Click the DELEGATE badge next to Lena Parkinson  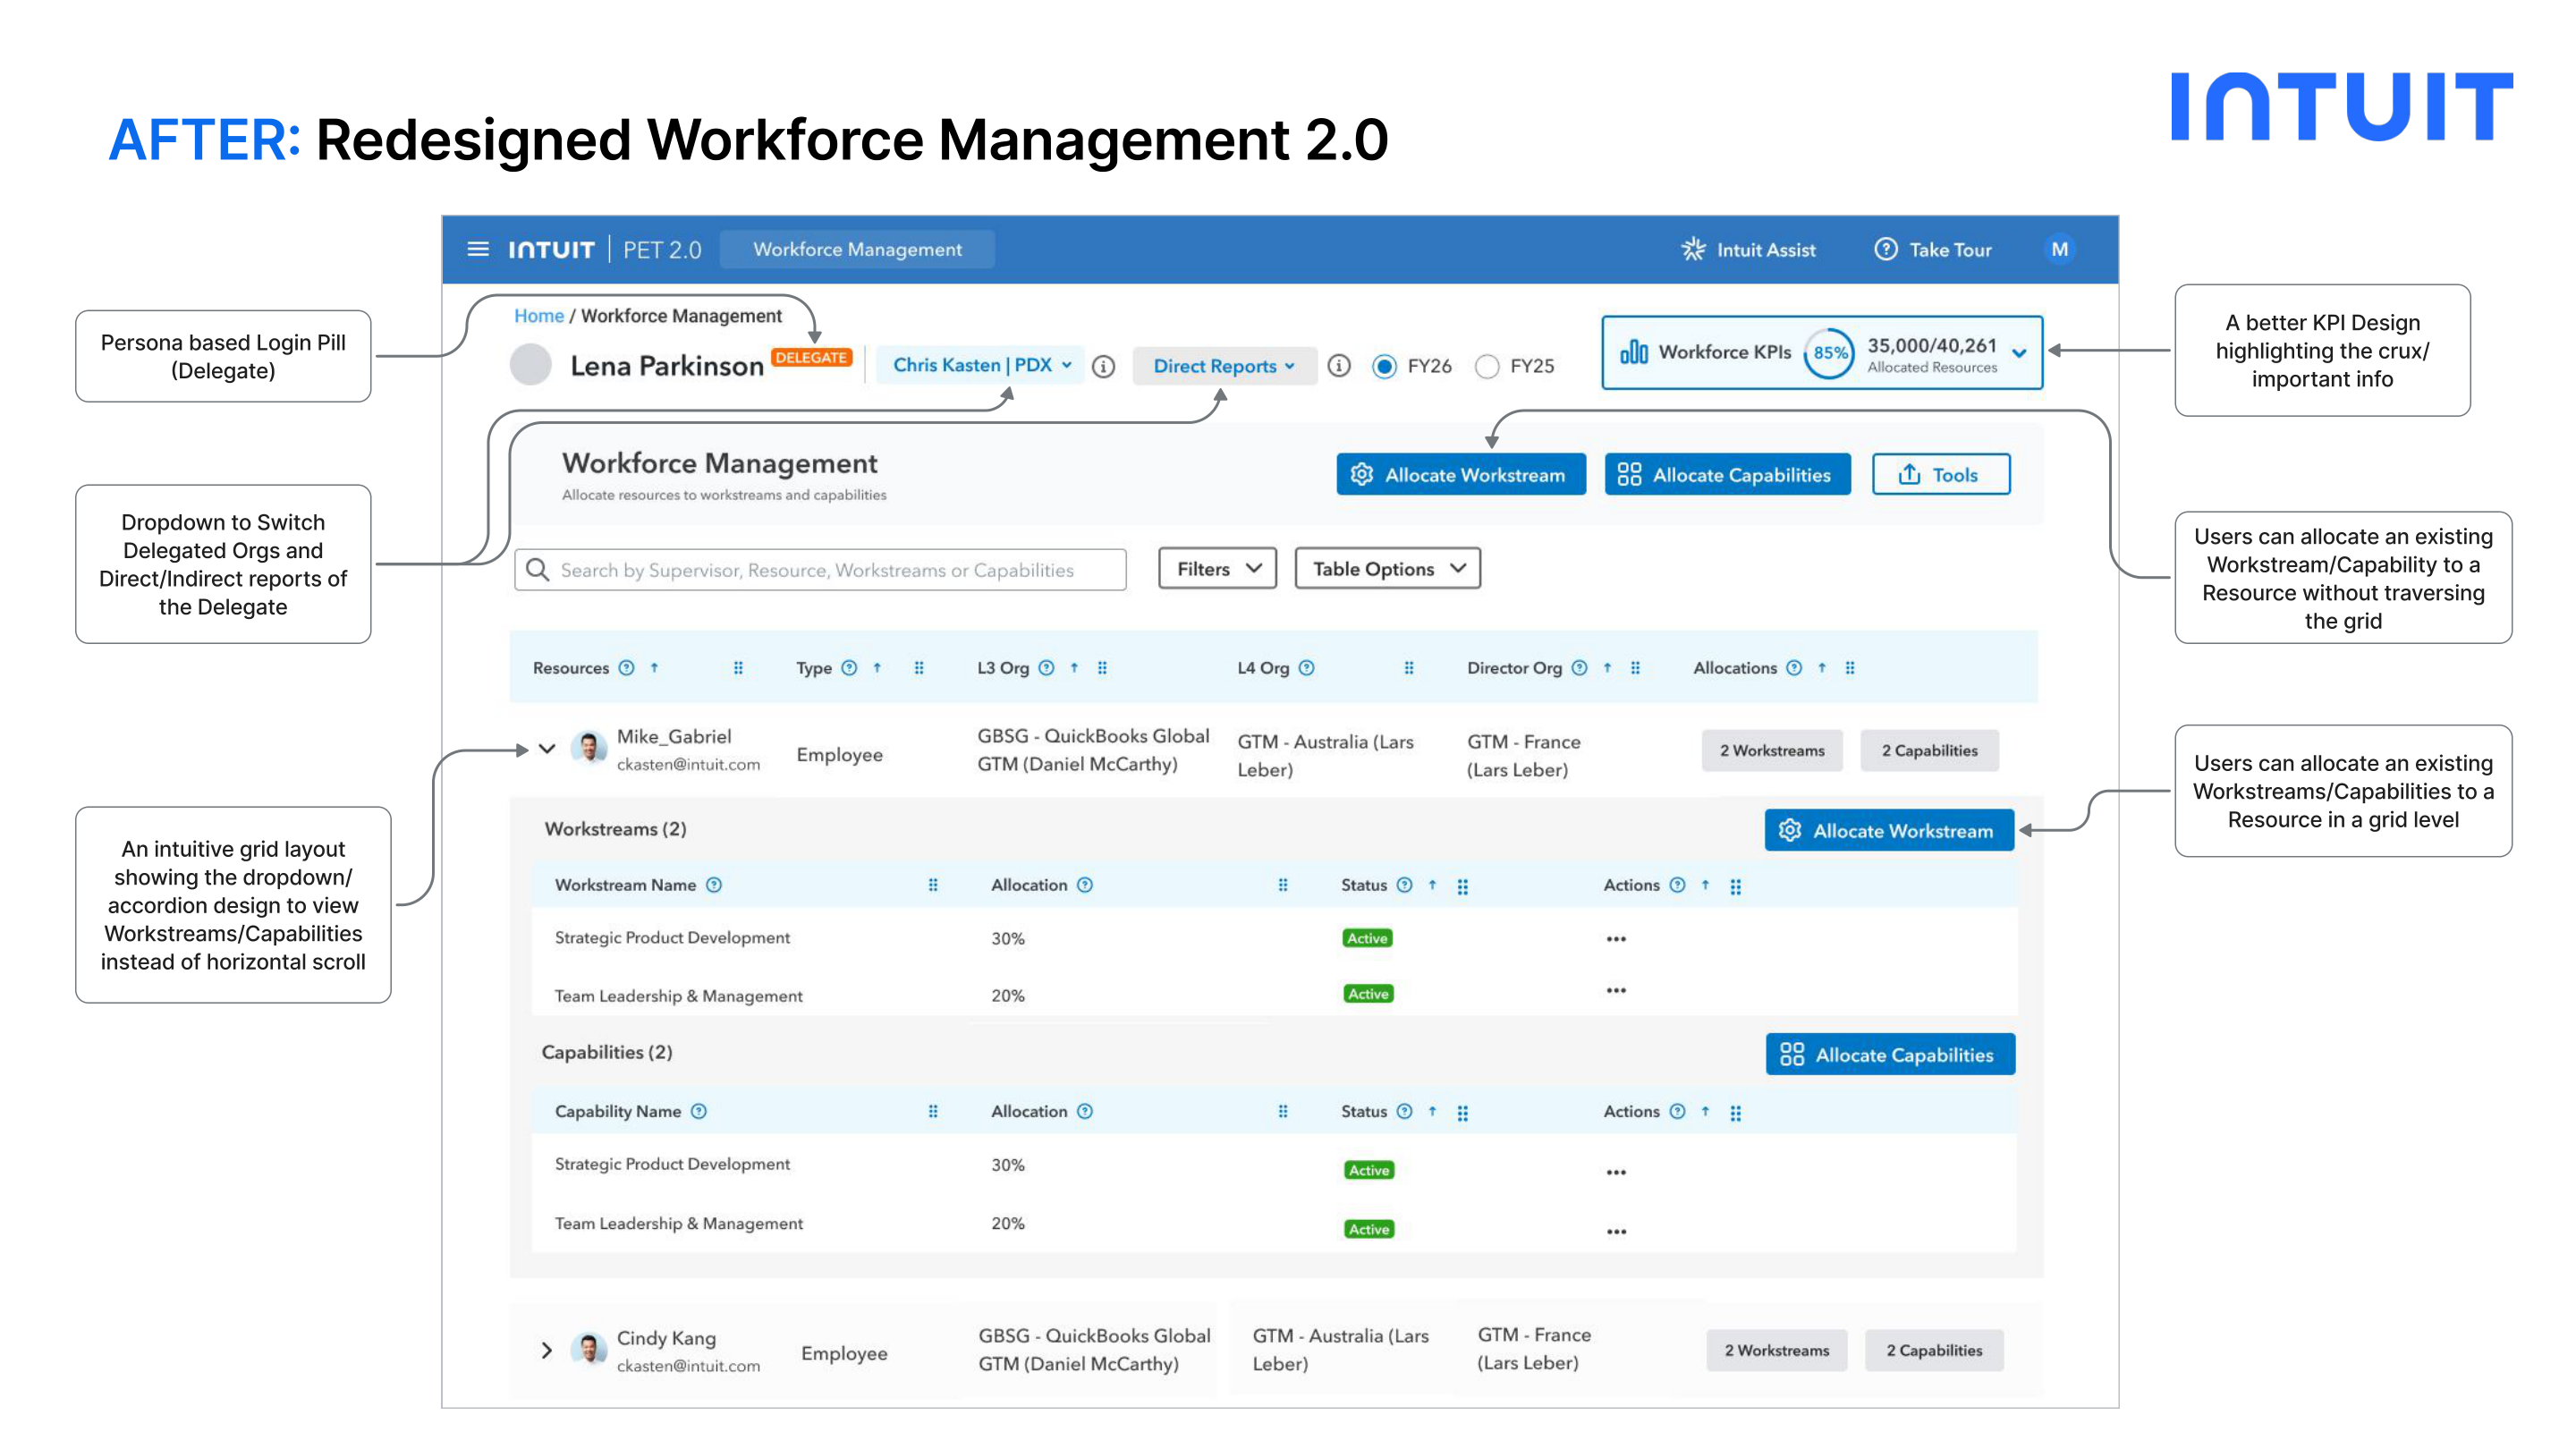coord(811,357)
